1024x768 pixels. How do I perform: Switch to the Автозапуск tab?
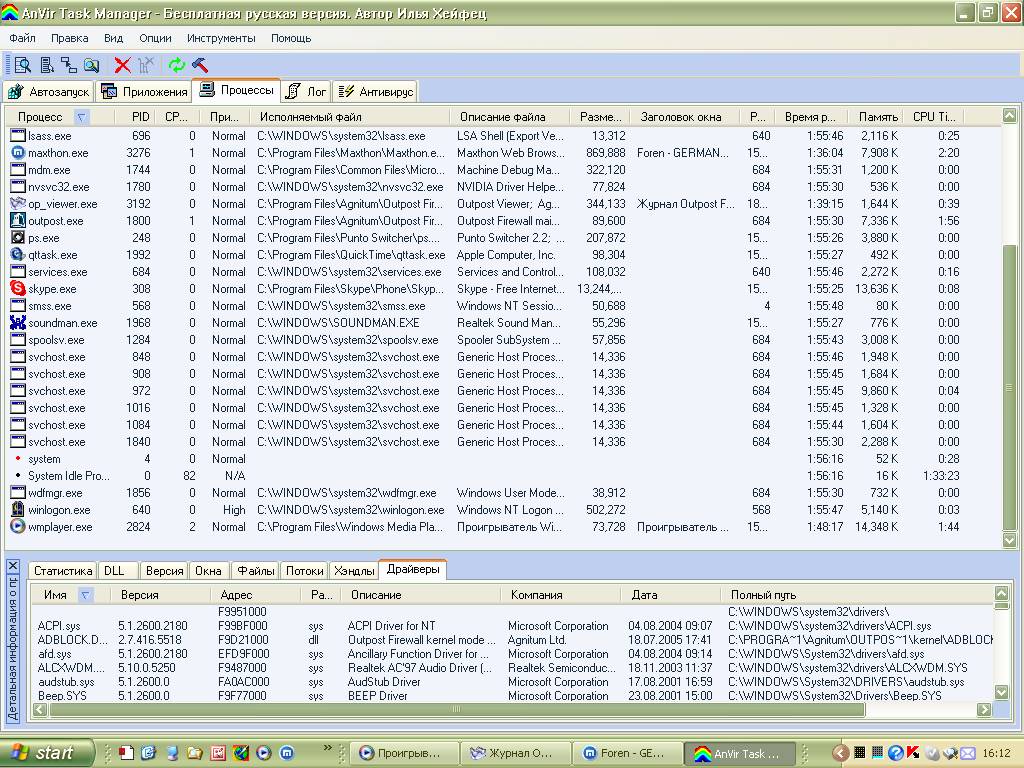click(49, 91)
